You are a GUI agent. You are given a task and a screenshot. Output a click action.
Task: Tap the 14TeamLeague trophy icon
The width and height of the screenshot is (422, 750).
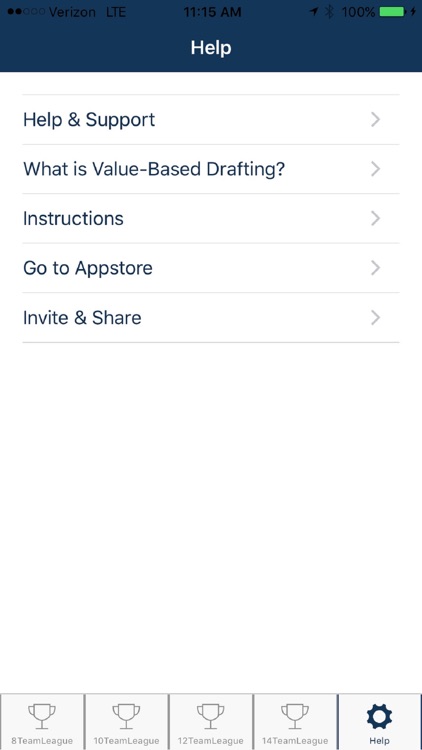point(295,717)
